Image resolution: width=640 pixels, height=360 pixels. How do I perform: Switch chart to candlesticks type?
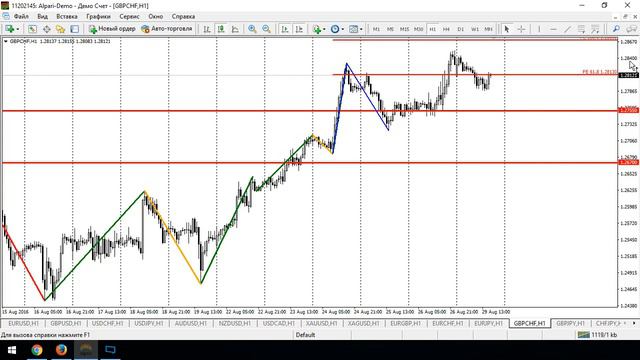coord(221,29)
